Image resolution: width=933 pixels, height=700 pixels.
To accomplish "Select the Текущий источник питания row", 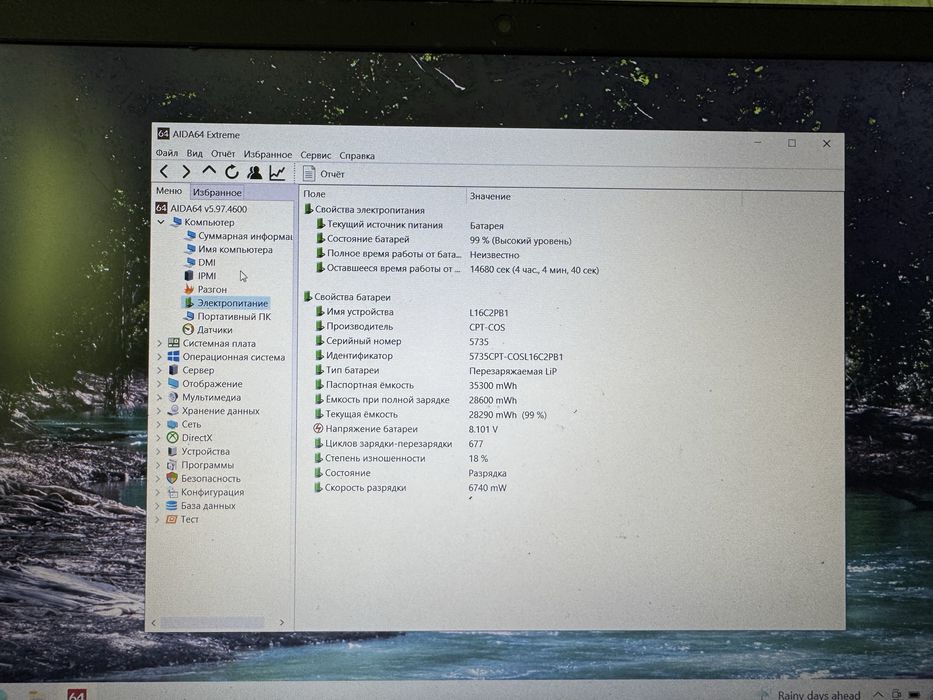I will (410, 225).
